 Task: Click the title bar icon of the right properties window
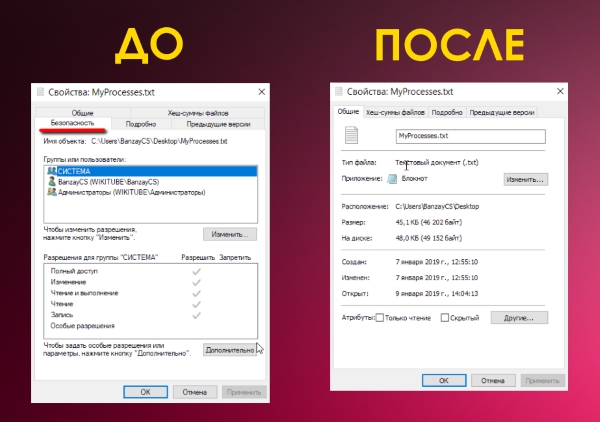340,91
